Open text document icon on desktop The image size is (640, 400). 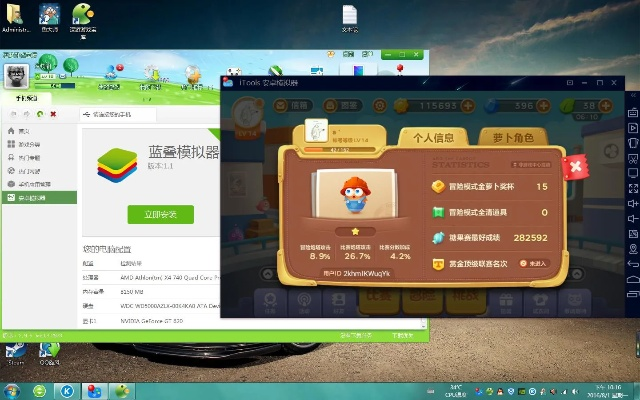[350, 18]
